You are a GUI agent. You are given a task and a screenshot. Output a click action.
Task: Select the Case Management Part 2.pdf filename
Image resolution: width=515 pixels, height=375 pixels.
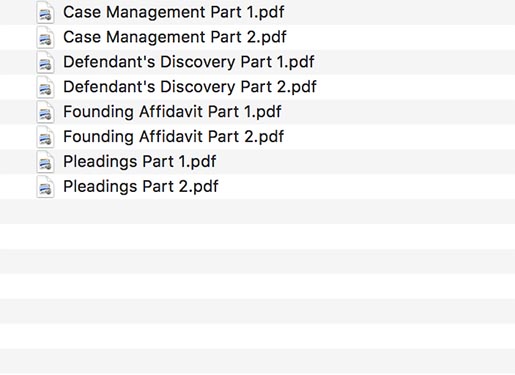(175, 37)
